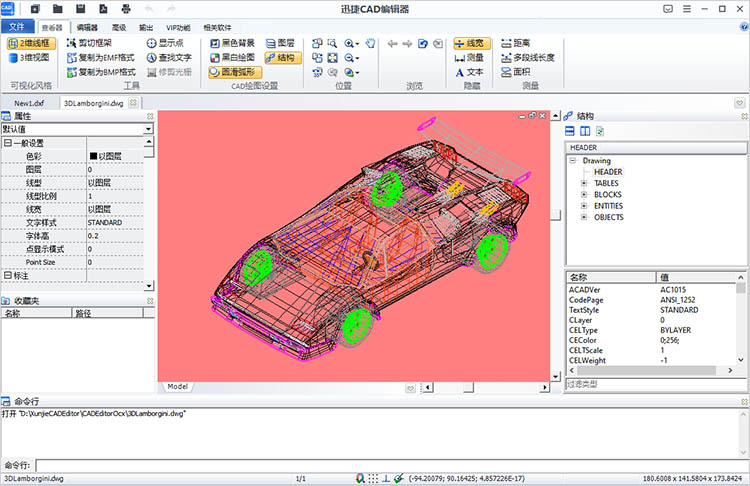Switch to the 编辑器 ribbon tab
750x486 pixels.
coord(87,28)
